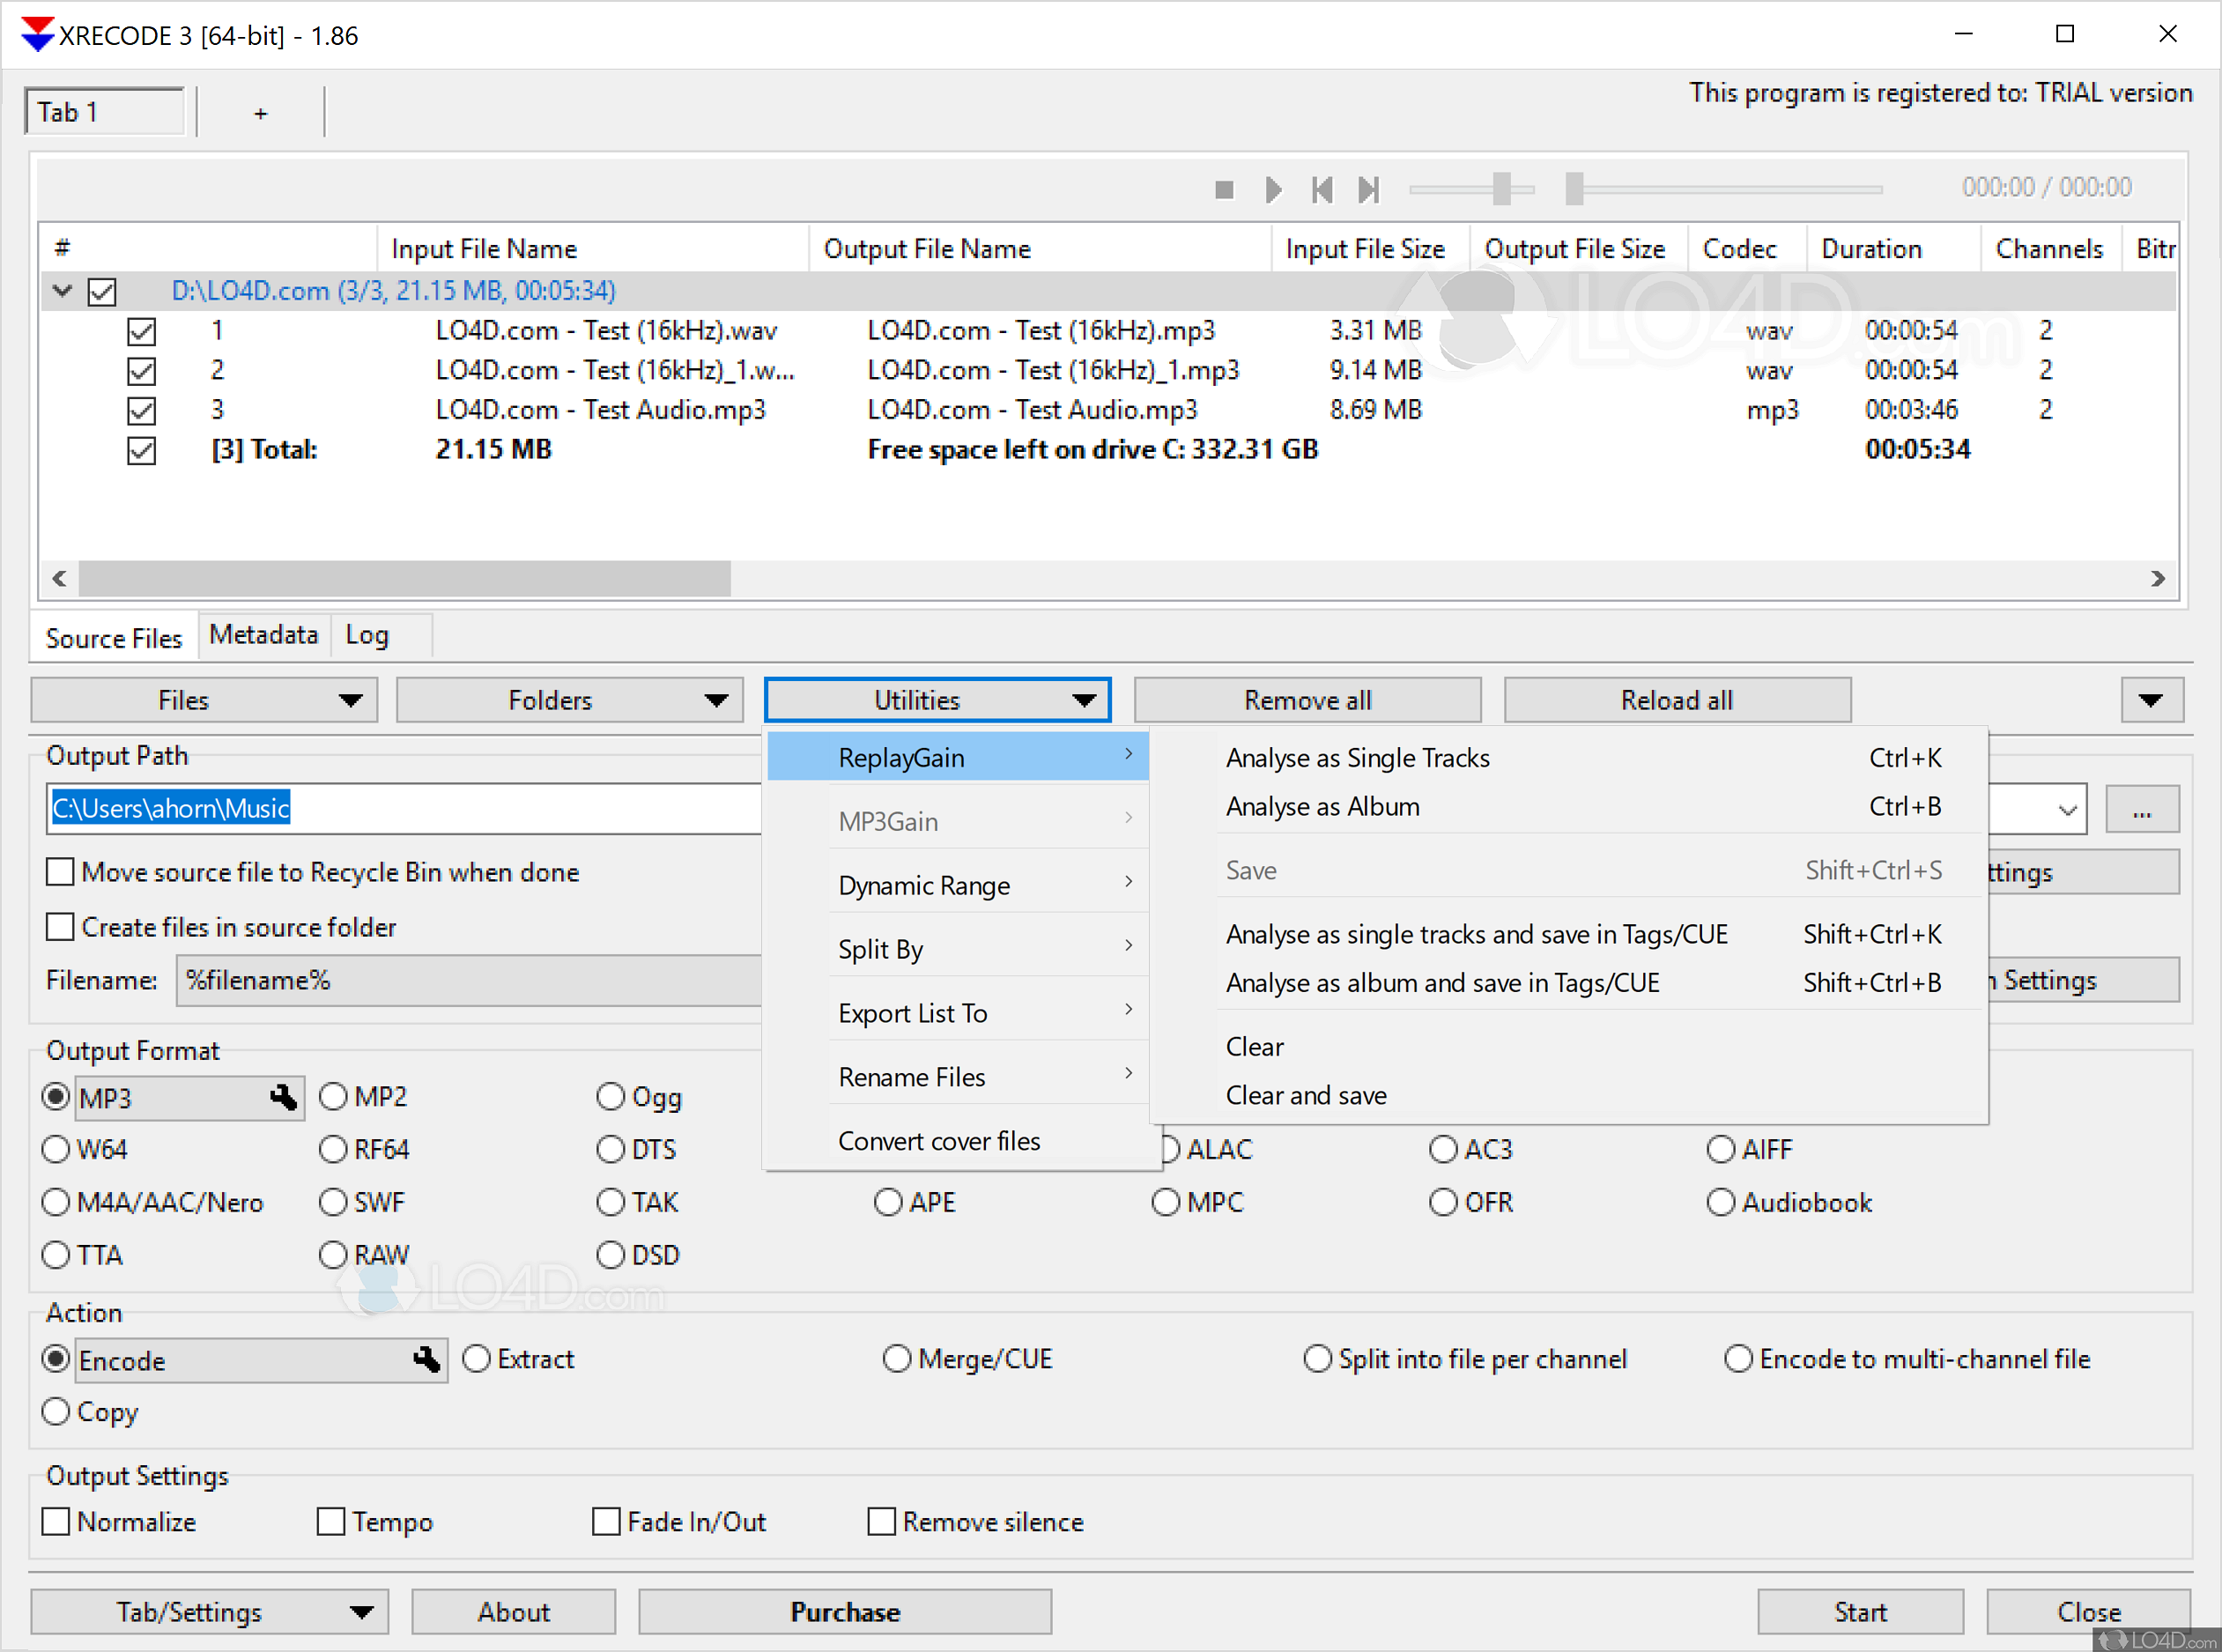
Task: Select the Ogg output format
Action: click(x=611, y=1097)
